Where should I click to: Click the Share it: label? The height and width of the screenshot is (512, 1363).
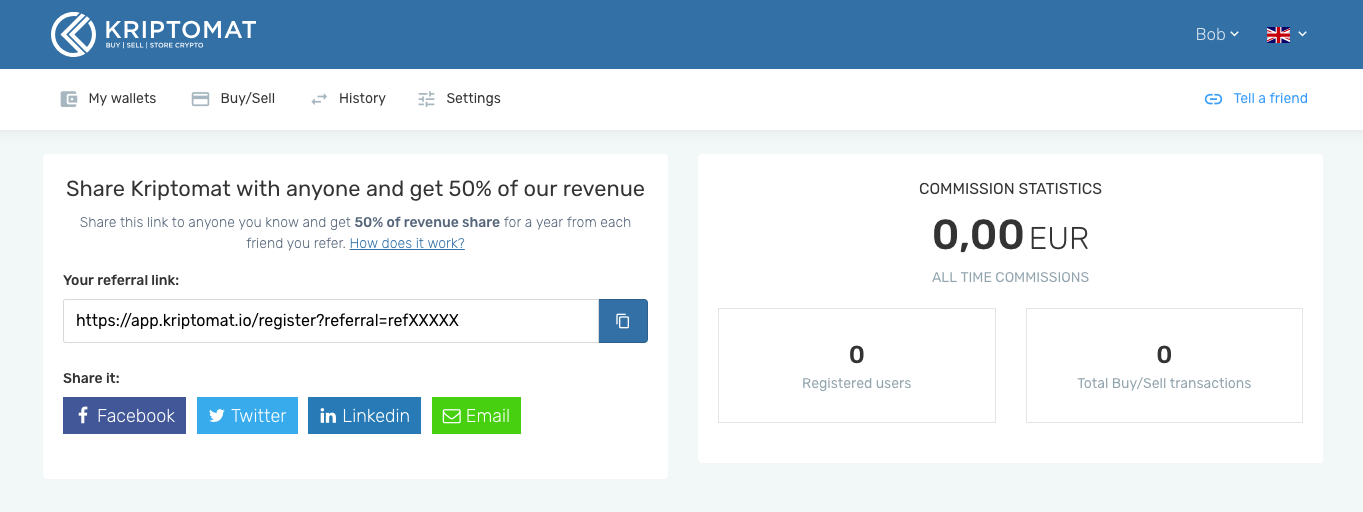tap(91, 378)
